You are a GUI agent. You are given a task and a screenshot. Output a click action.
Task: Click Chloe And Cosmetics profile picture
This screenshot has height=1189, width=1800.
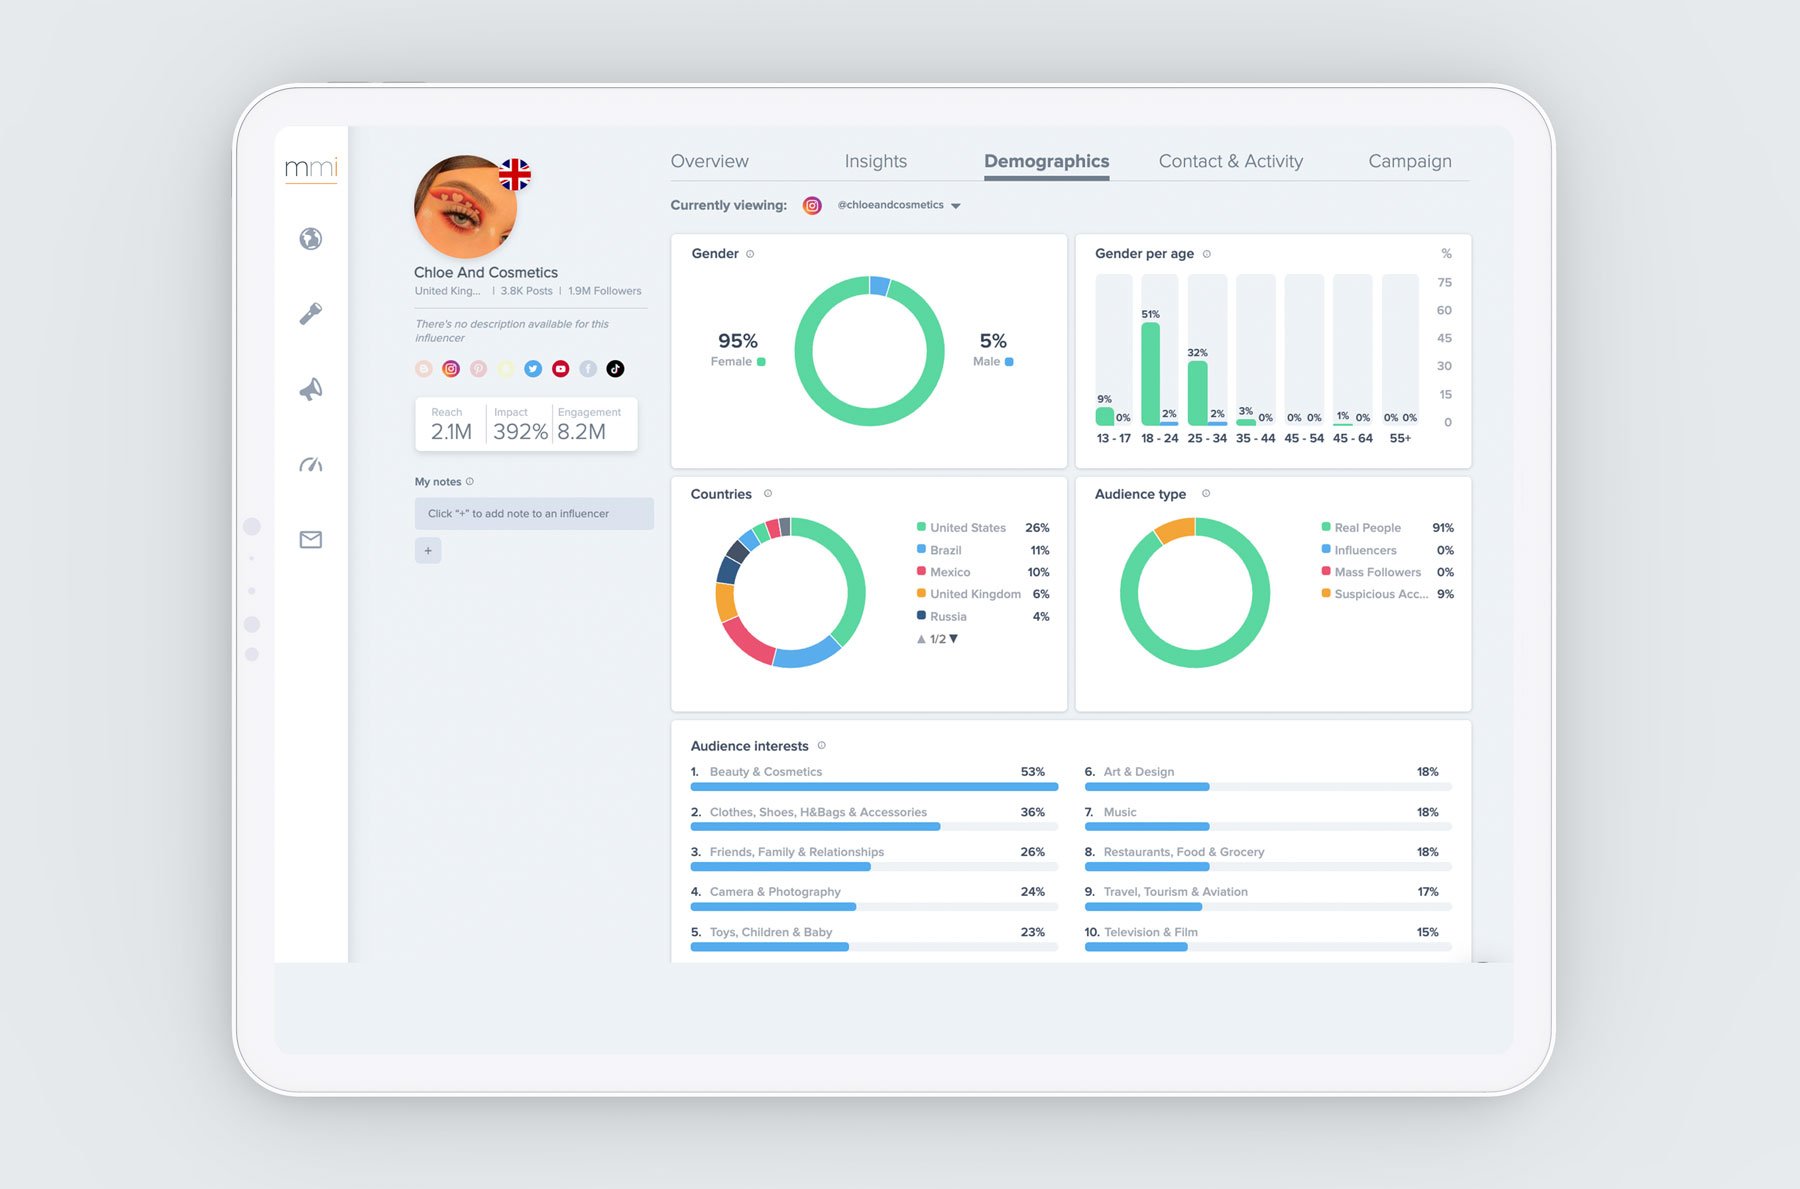pyautogui.click(x=465, y=207)
